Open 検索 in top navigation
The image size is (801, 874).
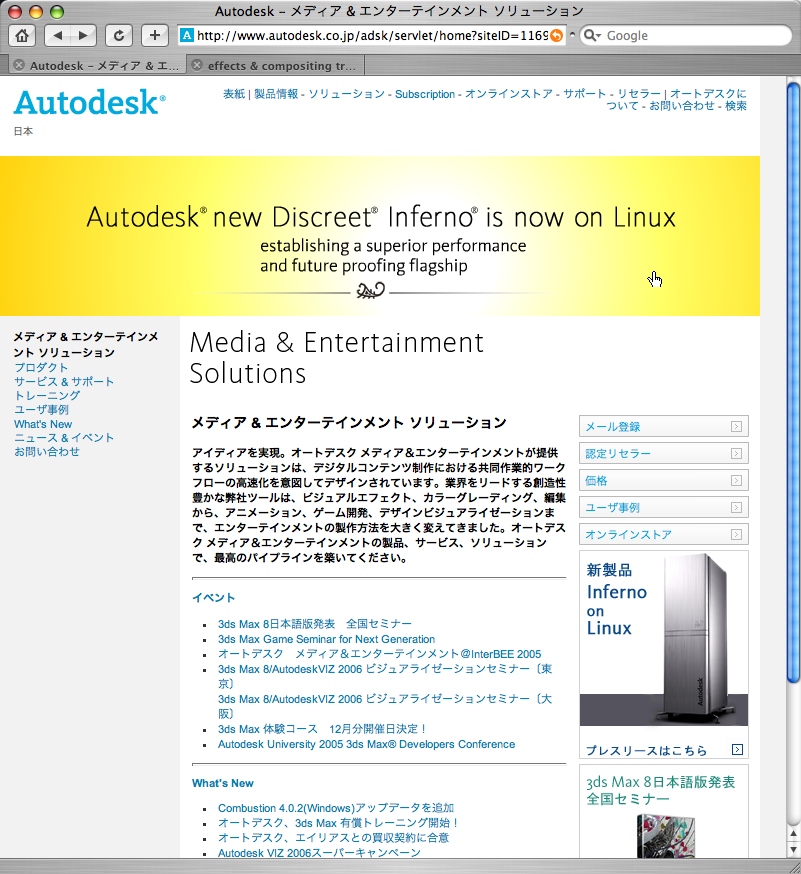pyautogui.click(x=736, y=105)
